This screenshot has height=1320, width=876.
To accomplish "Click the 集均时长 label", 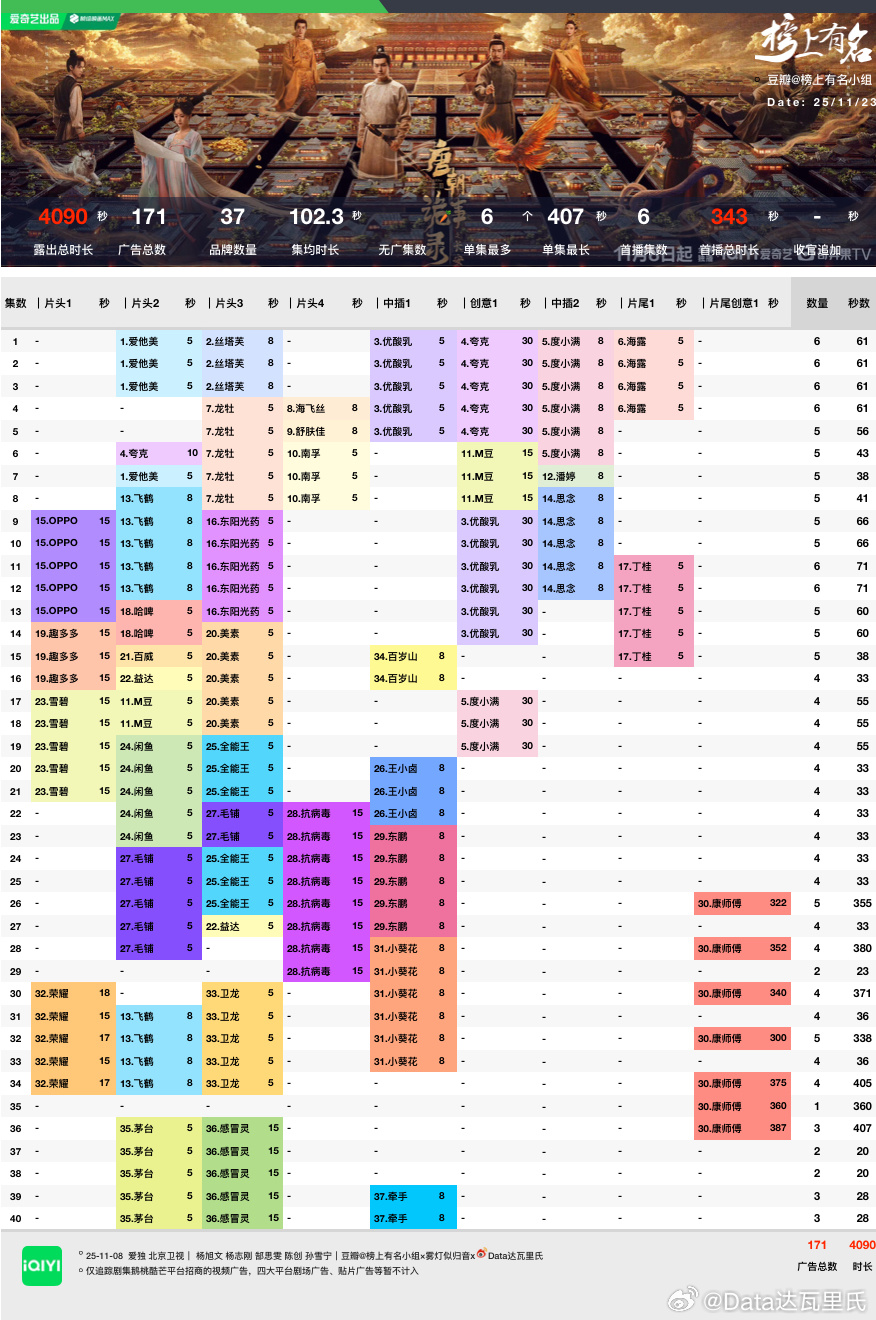I will click(x=315, y=250).
